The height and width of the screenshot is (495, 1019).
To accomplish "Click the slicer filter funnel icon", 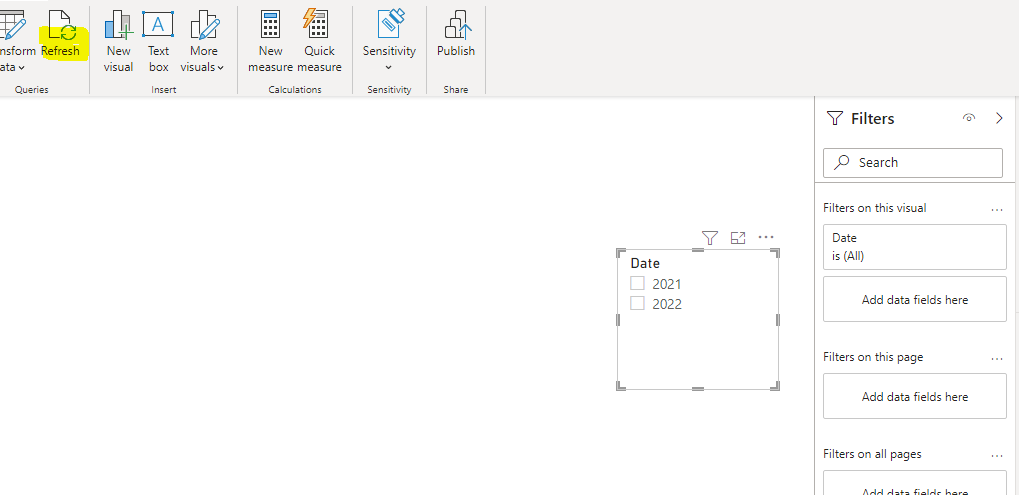I will pyautogui.click(x=710, y=238).
